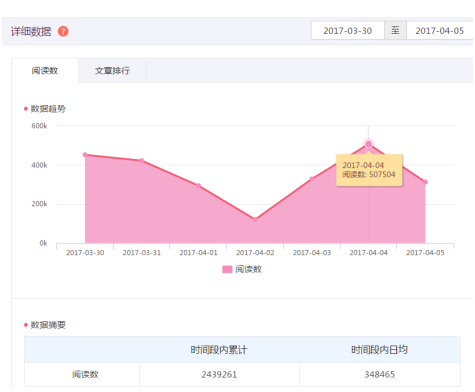Switch to the 文章排行 tab
The height and width of the screenshot is (392, 475).
[112, 71]
